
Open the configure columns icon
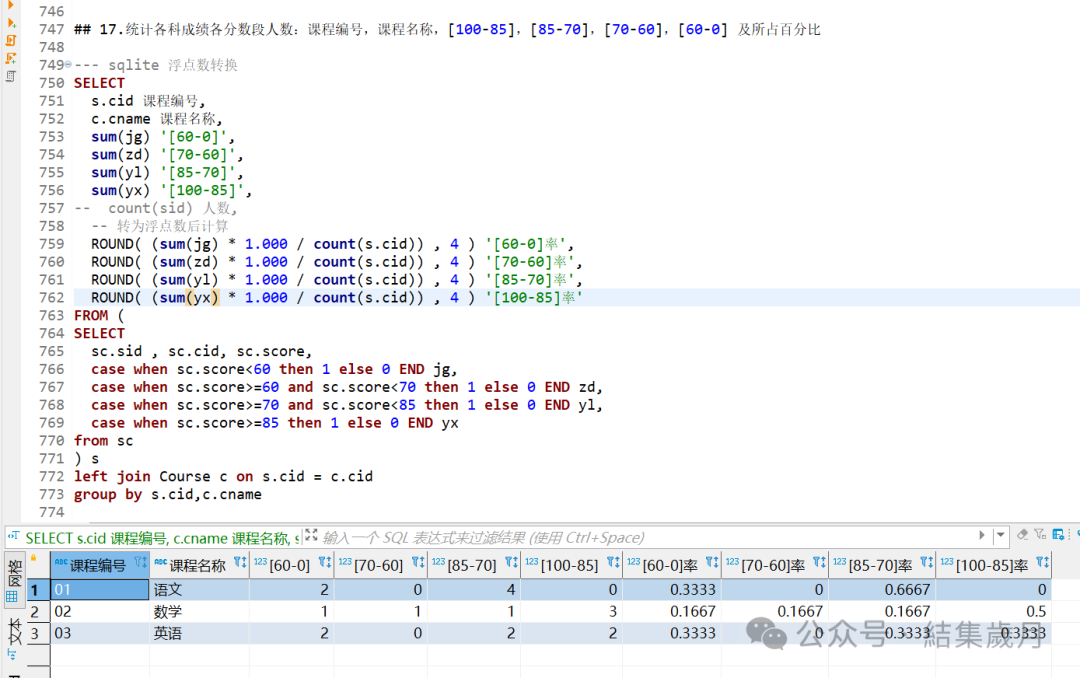click(1059, 535)
